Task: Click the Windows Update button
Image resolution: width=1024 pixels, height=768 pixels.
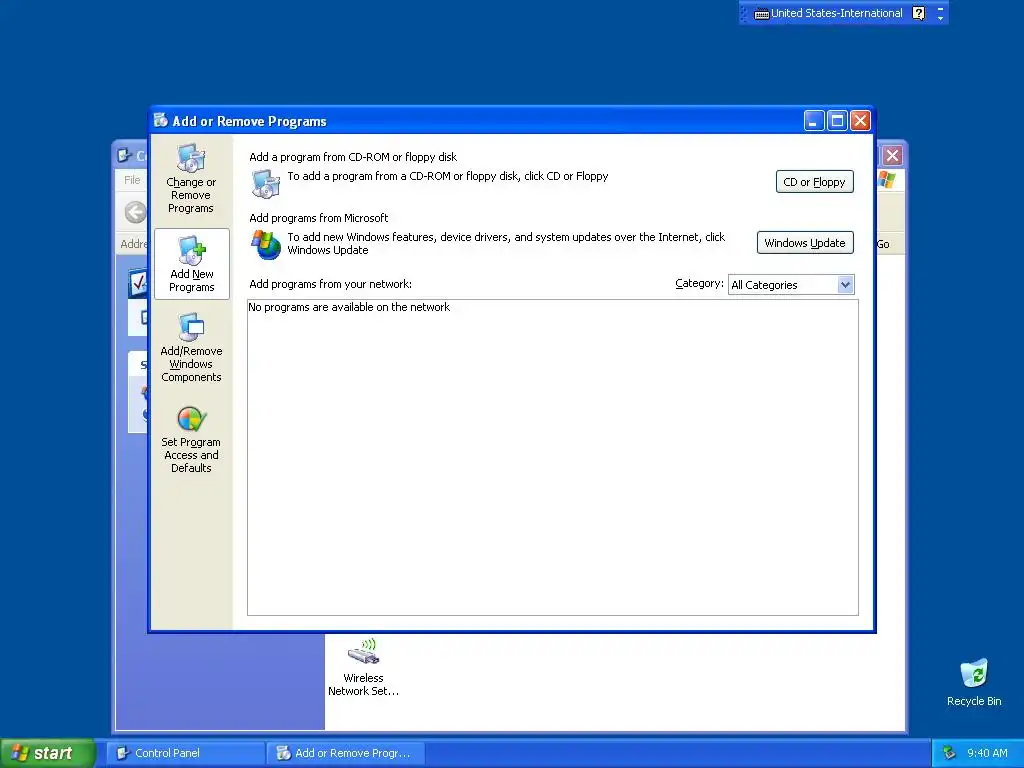Action: [805, 243]
